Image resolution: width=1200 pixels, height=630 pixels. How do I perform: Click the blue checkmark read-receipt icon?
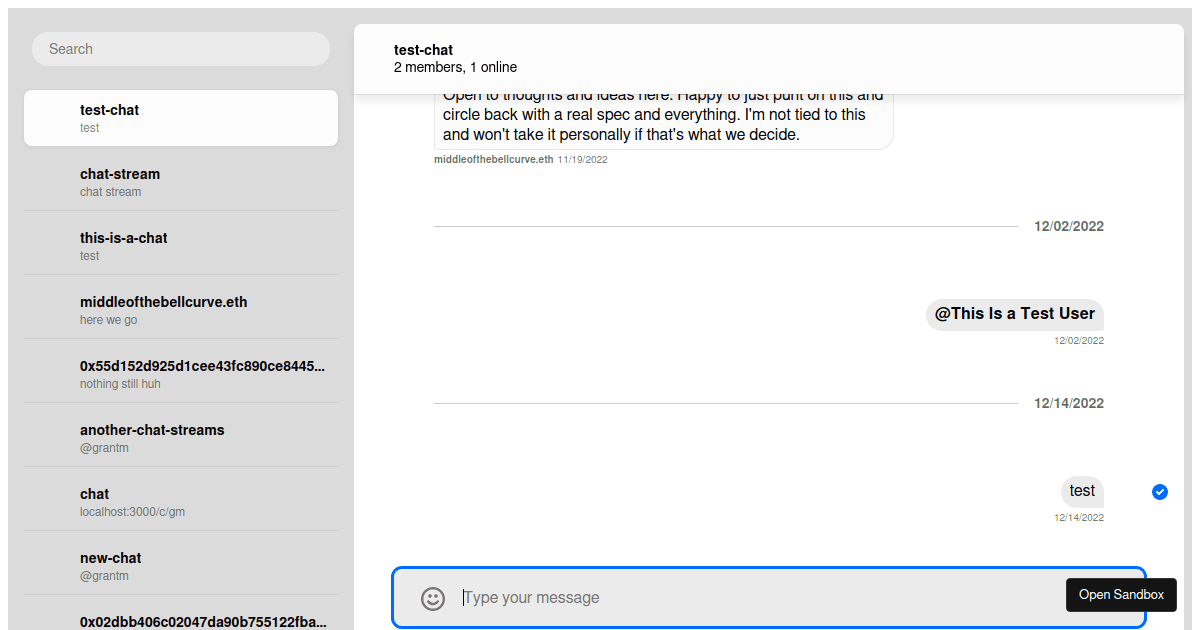[1159, 491]
